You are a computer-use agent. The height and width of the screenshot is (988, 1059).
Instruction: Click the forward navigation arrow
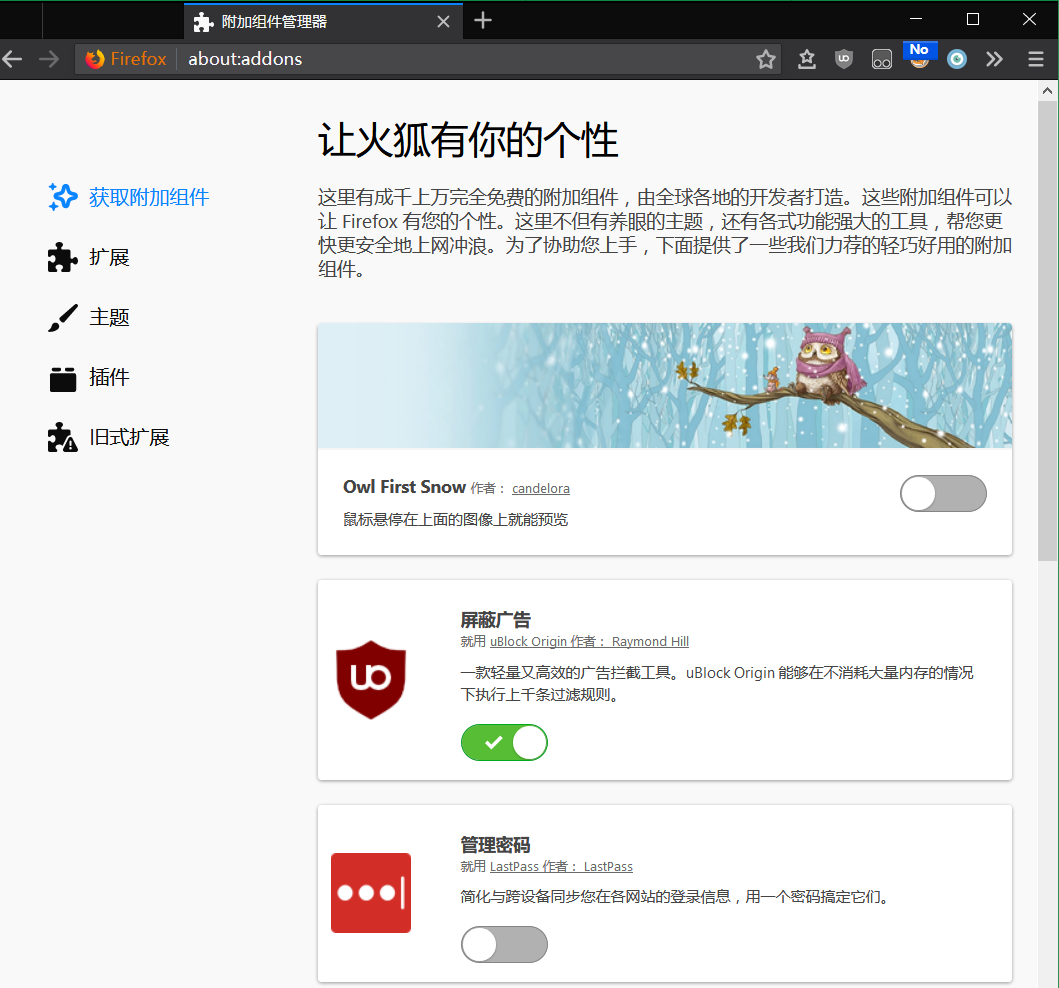pyautogui.click(x=49, y=59)
